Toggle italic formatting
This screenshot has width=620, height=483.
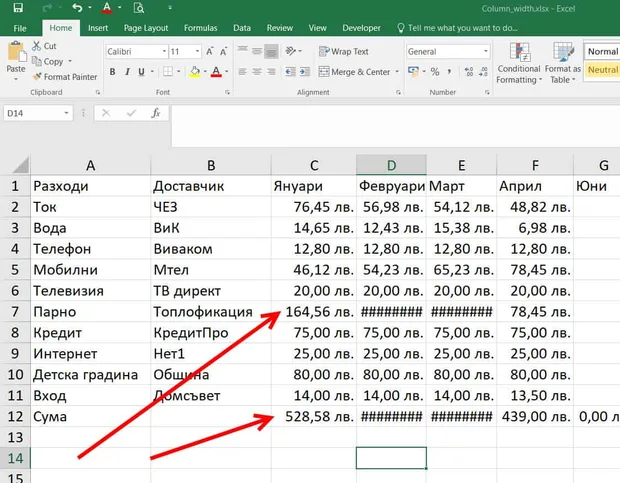click(127, 72)
